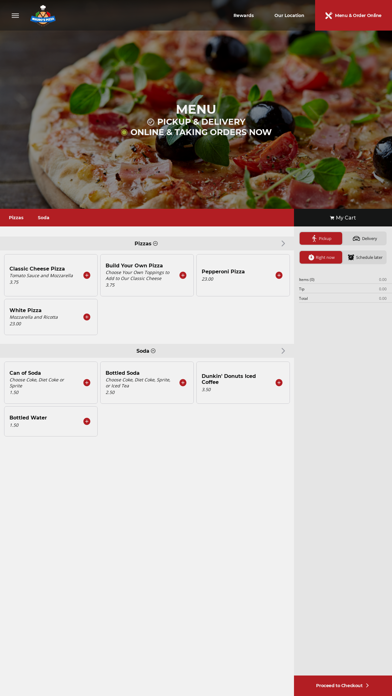Open Rewards page
This screenshot has width=392, height=696.
[x=244, y=16]
